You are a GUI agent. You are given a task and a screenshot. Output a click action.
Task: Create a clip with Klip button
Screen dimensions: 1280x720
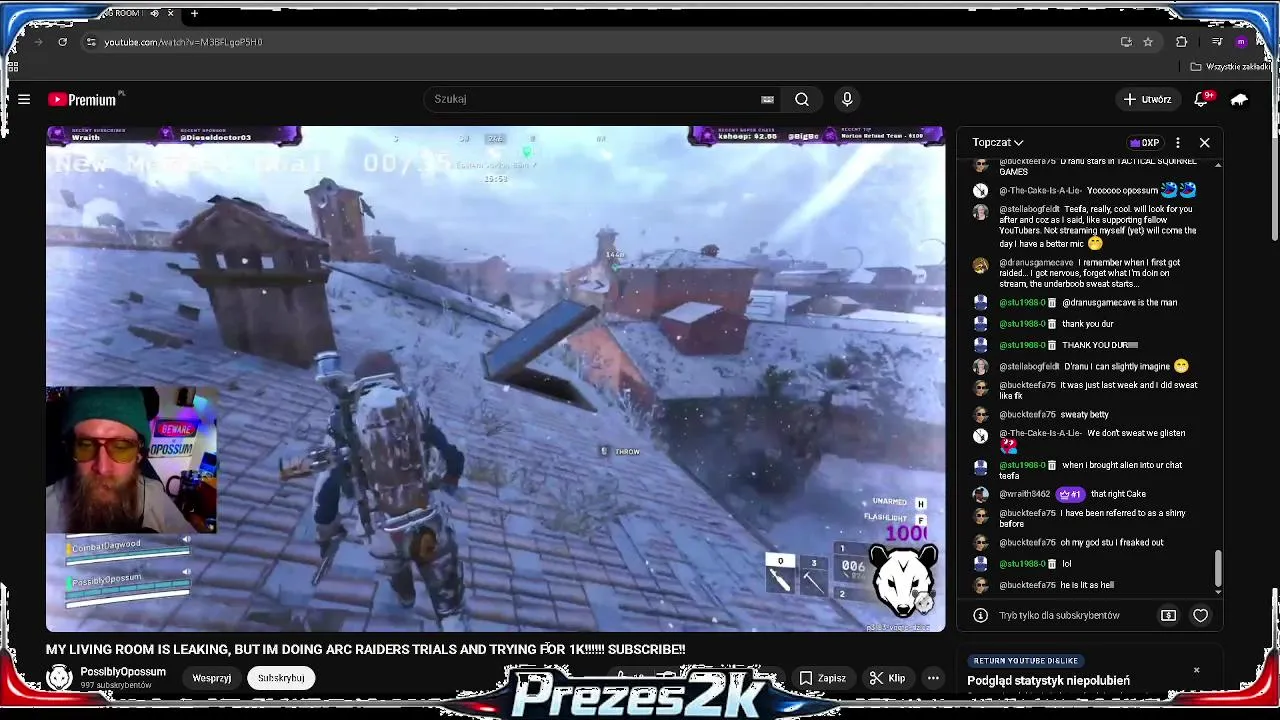(x=887, y=678)
